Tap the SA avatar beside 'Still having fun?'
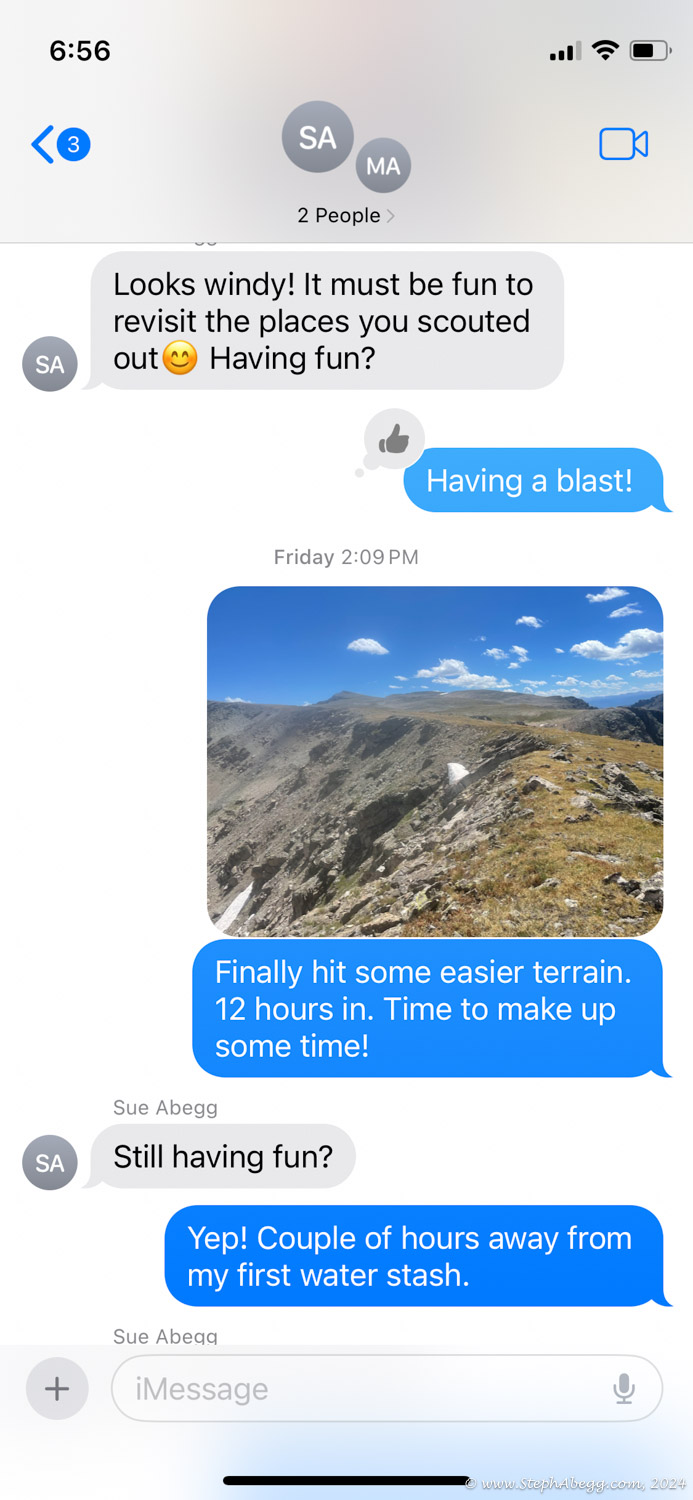 coord(50,1162)
